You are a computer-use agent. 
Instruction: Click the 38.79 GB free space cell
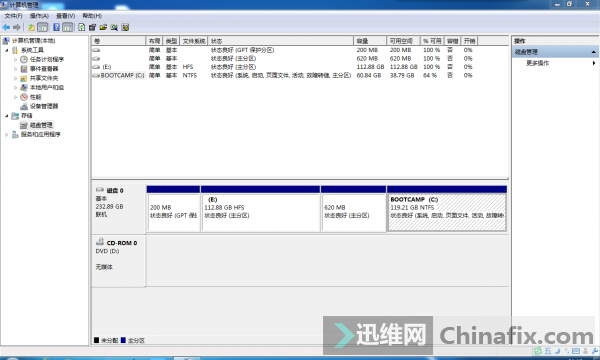(x=402, y=75)
